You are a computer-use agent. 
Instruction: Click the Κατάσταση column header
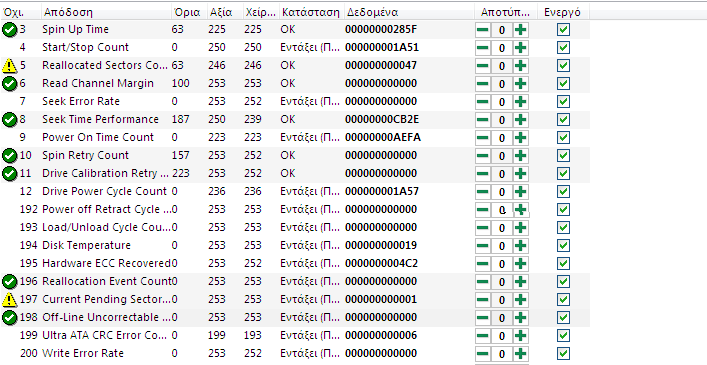(x=311, y=12)
